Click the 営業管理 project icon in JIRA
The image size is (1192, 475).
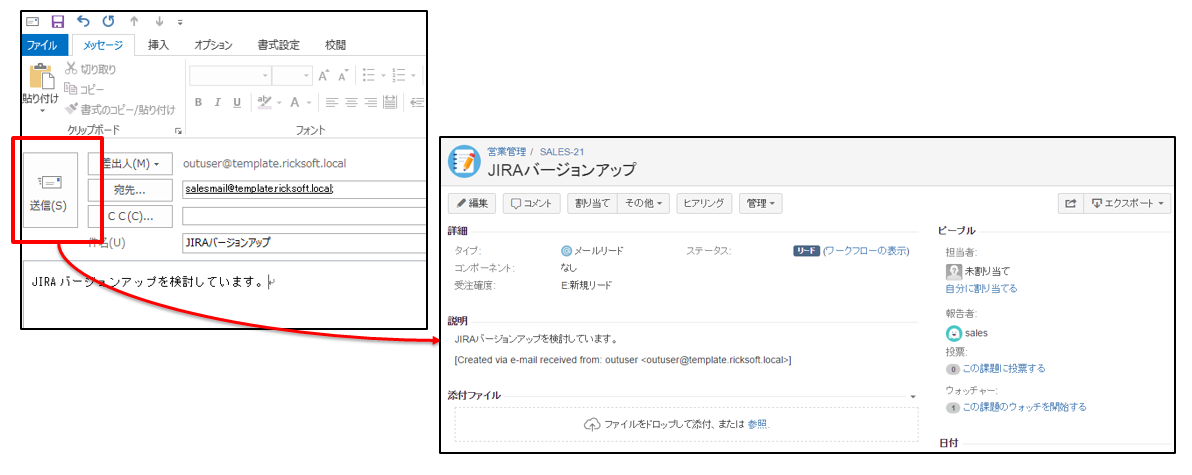point(464,162)
